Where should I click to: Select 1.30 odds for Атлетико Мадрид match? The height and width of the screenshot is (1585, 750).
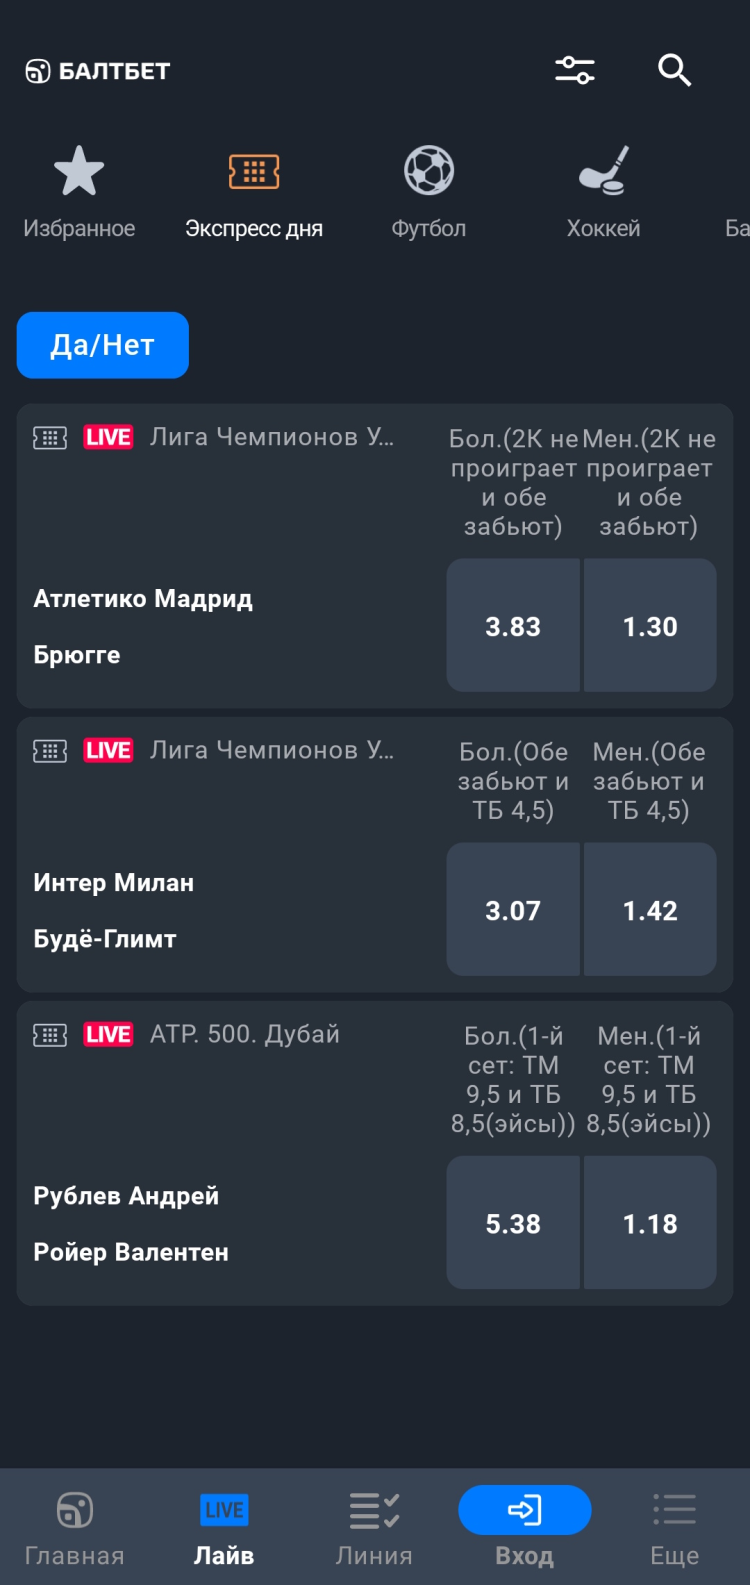(x=650, y=626)
